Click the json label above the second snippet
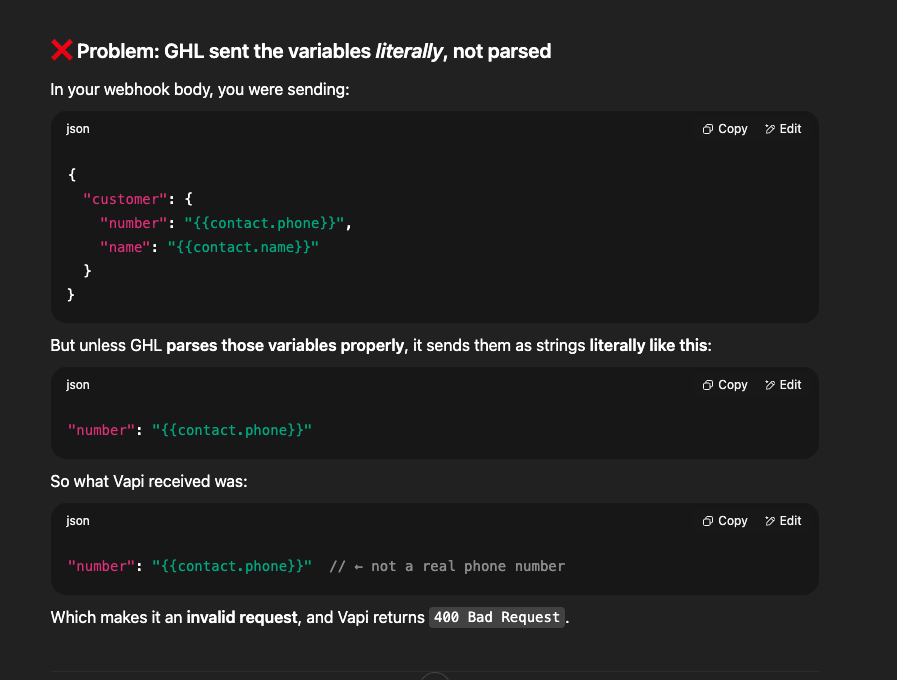The image size is (897, 680). (x=77, y=384)
